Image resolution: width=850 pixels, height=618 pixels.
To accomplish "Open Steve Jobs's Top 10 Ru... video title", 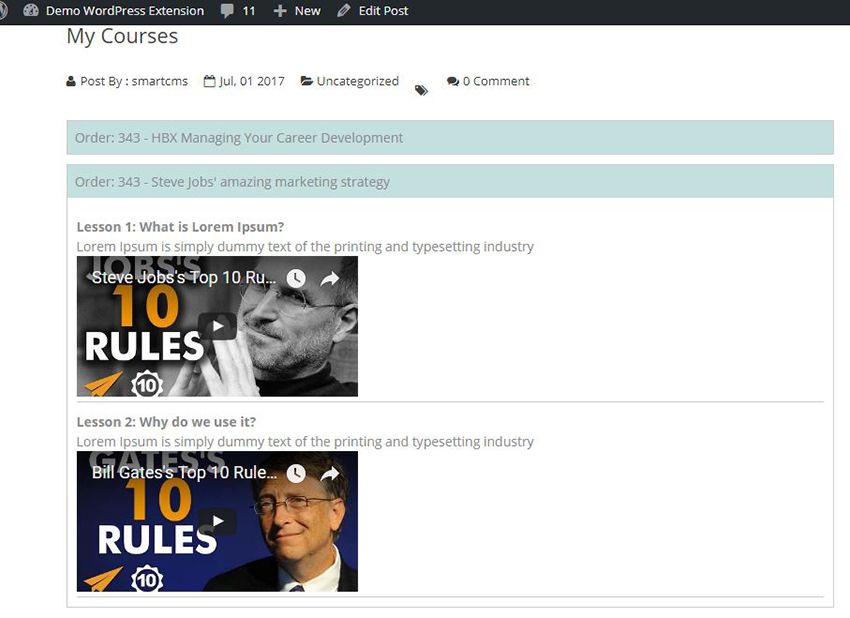I will 184,278.
